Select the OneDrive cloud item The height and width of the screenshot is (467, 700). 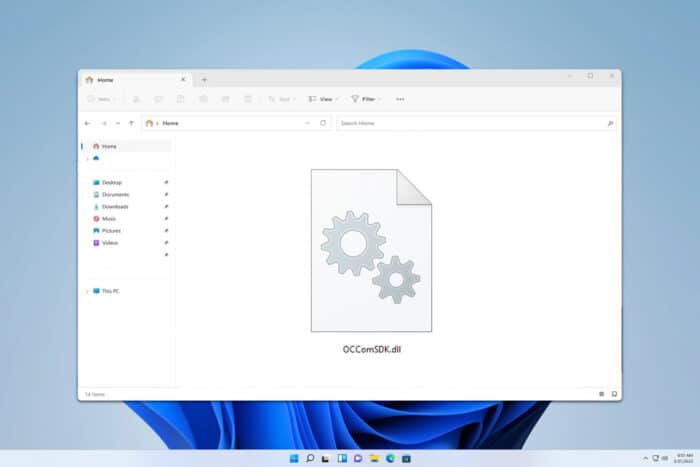click(x=96, y=158)
